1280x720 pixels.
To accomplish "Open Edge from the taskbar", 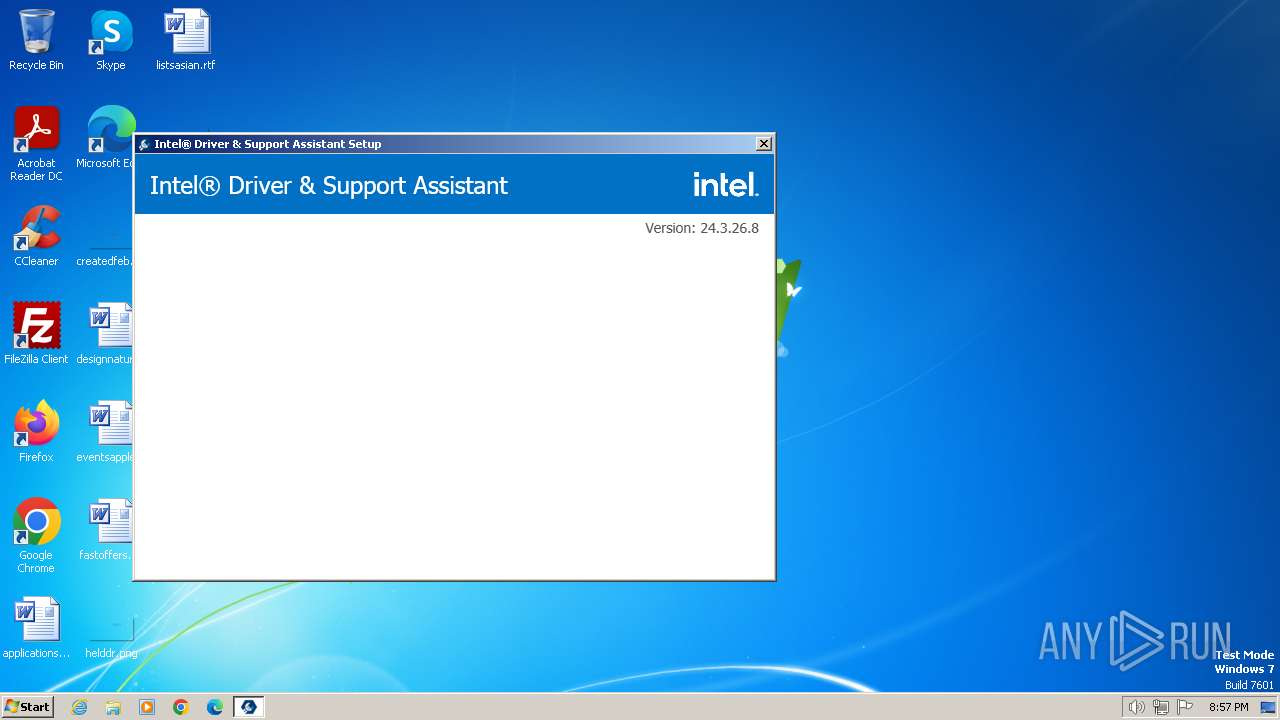I will coord(215,707).
